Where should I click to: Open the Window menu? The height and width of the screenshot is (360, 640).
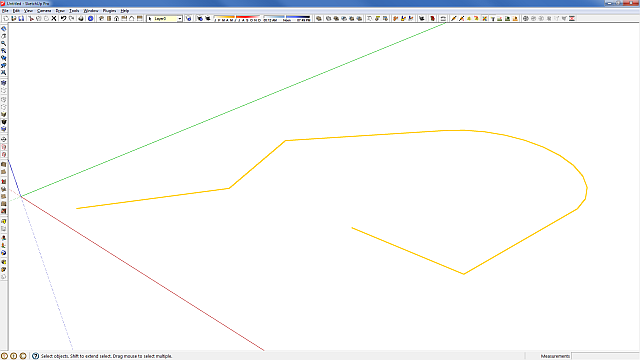point(91,11)
